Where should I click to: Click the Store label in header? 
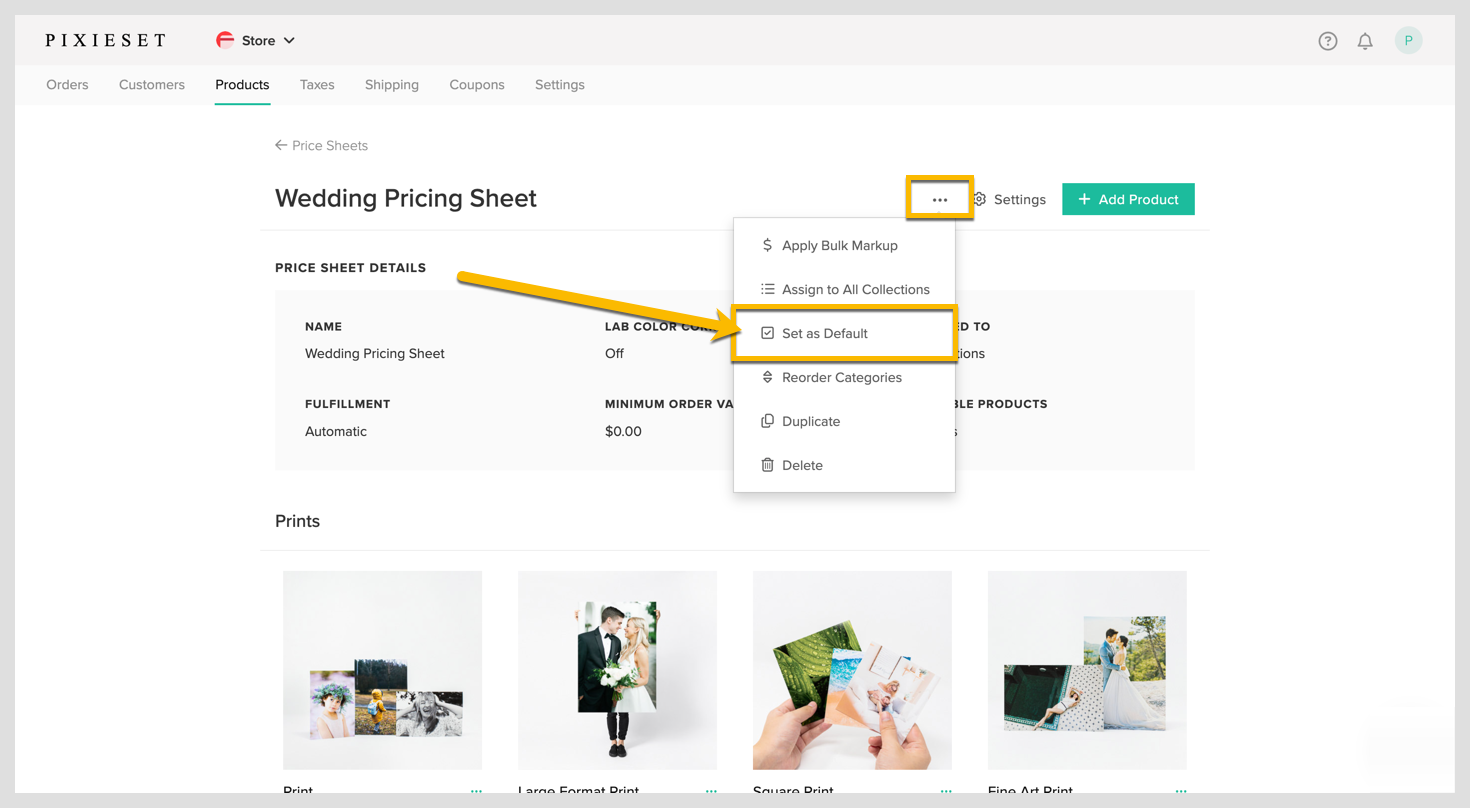(x=258, y=41)
